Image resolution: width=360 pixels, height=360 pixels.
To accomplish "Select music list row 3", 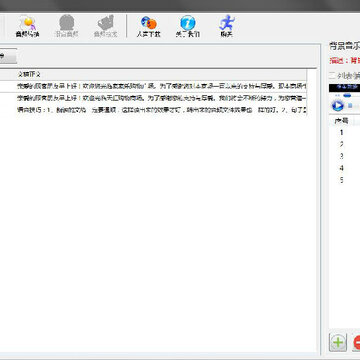I will [x=345, y=156].
